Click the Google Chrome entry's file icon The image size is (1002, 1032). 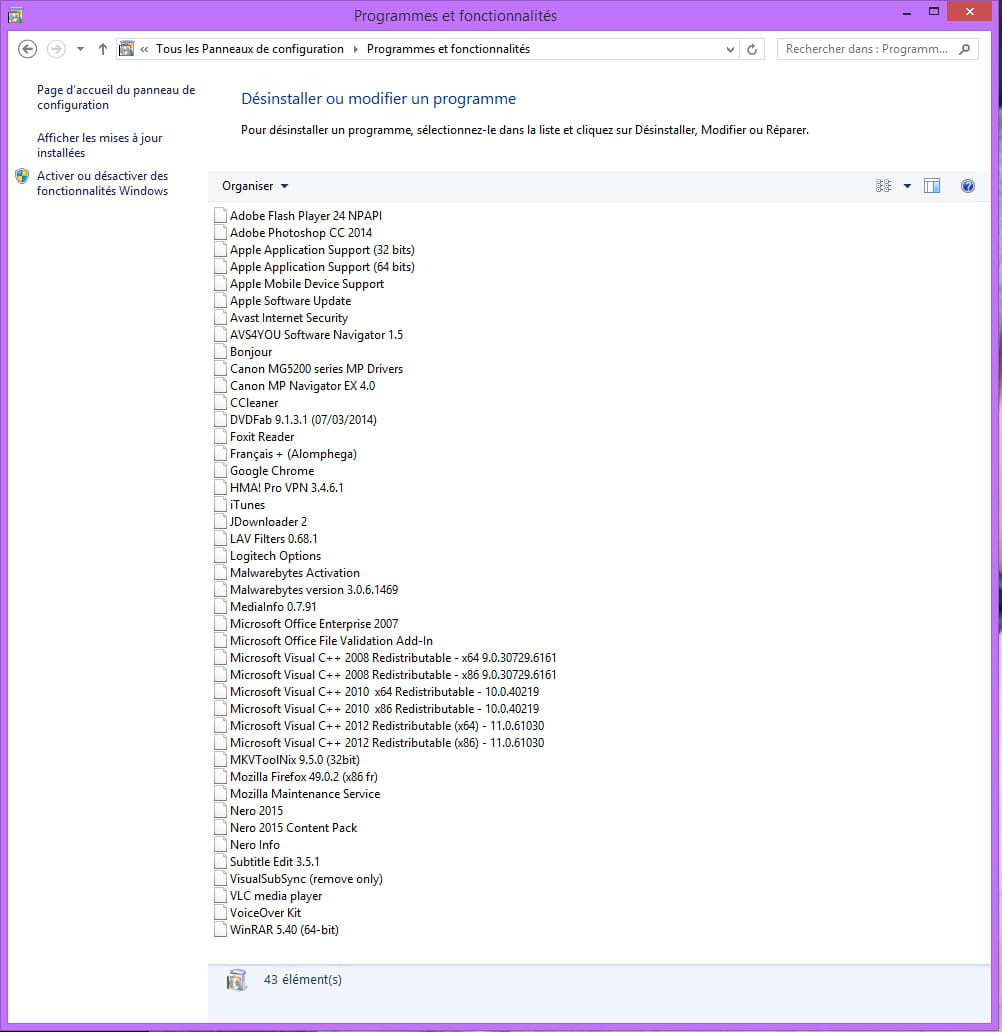coord(221,471)
